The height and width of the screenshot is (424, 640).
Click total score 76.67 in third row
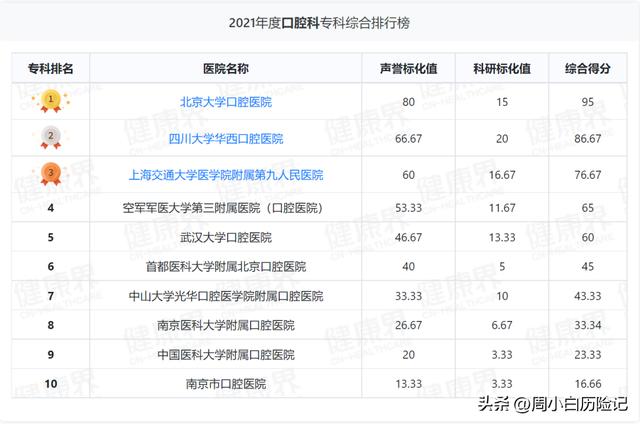[x=588, y=175]
